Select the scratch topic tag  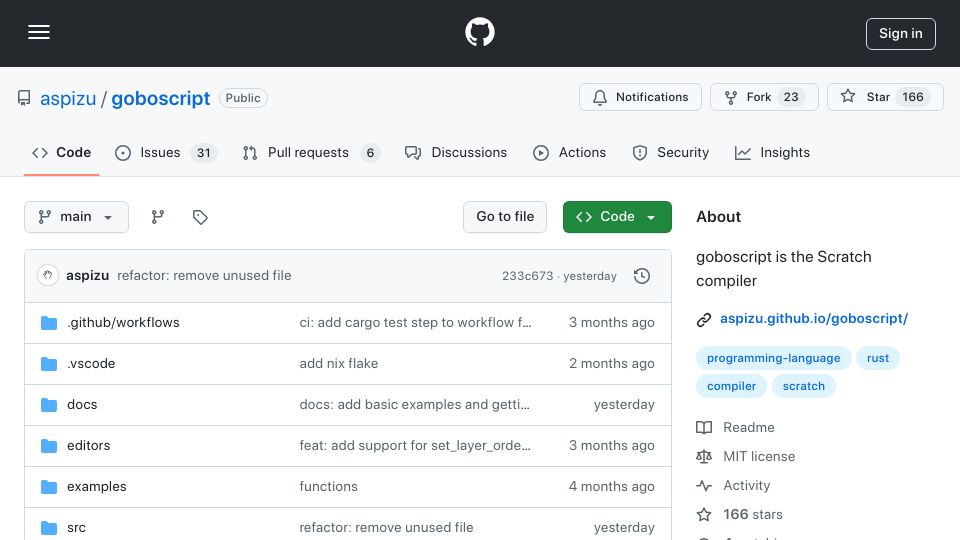pos(803,386)
